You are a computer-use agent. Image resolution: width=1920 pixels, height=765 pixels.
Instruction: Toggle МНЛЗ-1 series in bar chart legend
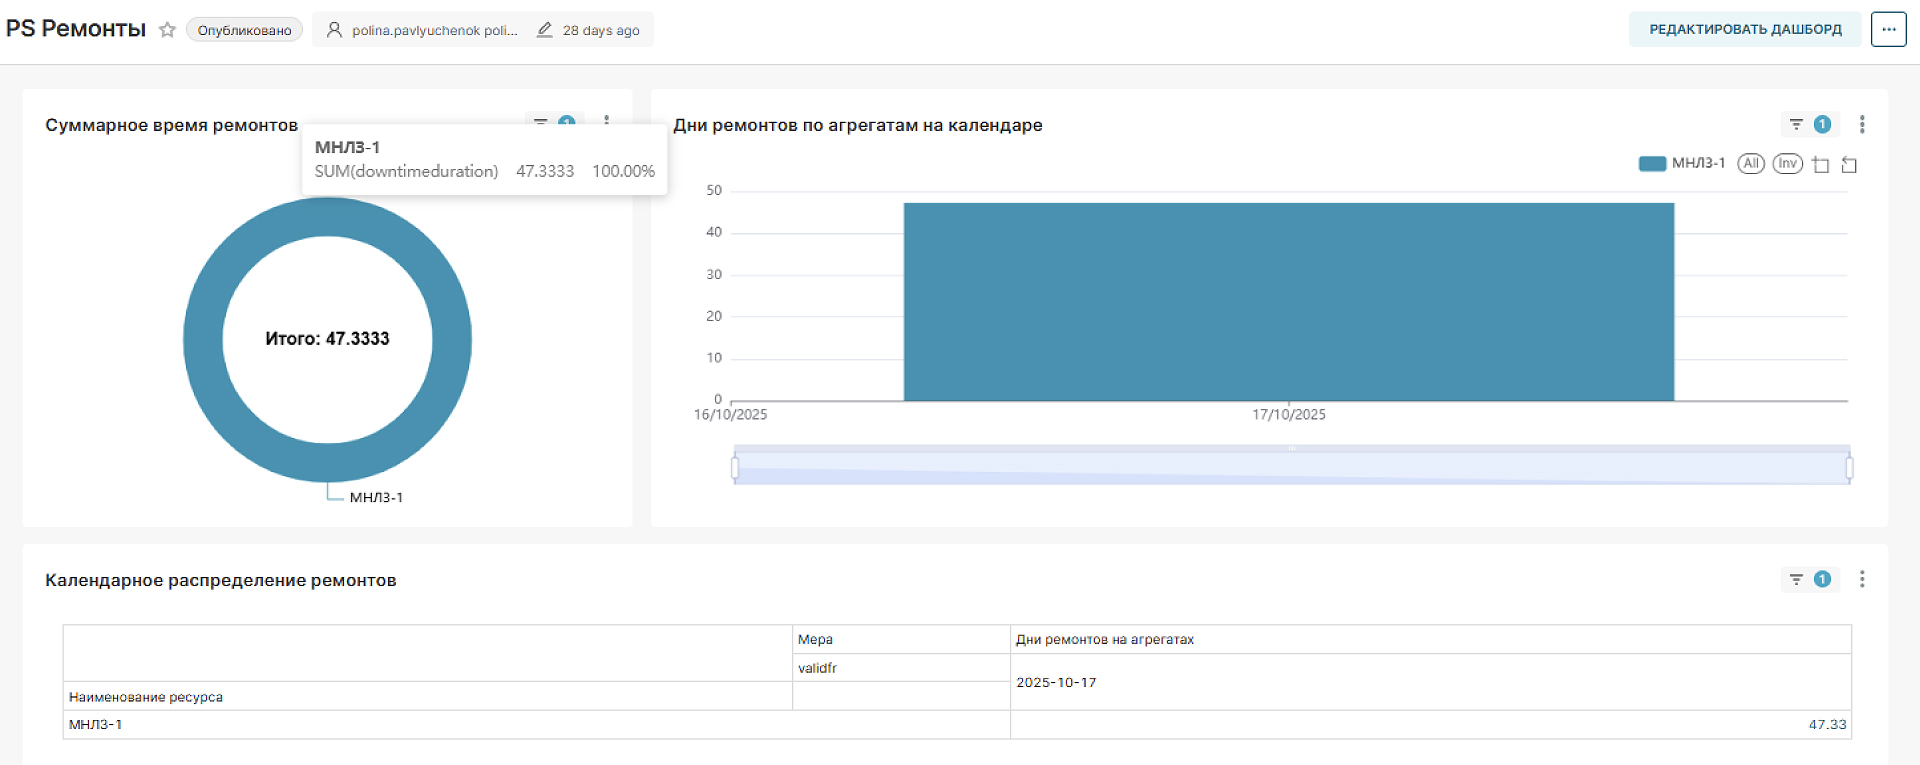pyautogui.click(x=1681, y=163)
